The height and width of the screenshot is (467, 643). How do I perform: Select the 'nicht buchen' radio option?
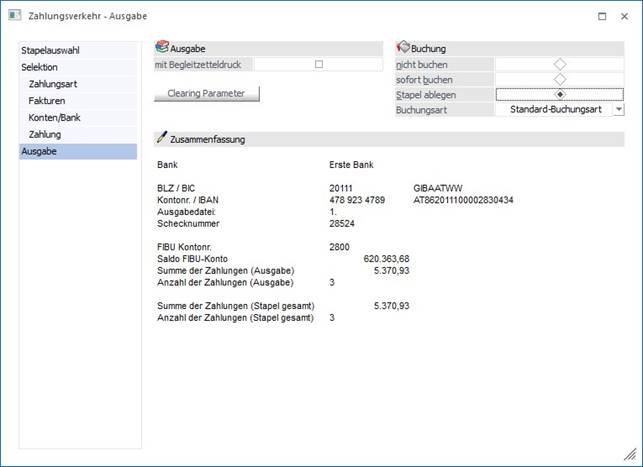click(559, 64)
